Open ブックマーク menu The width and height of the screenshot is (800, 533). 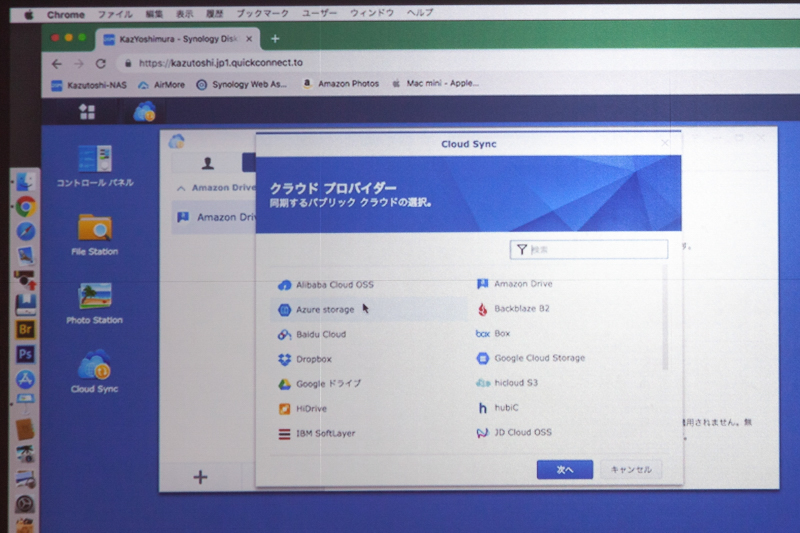click(x=262, y=13)
